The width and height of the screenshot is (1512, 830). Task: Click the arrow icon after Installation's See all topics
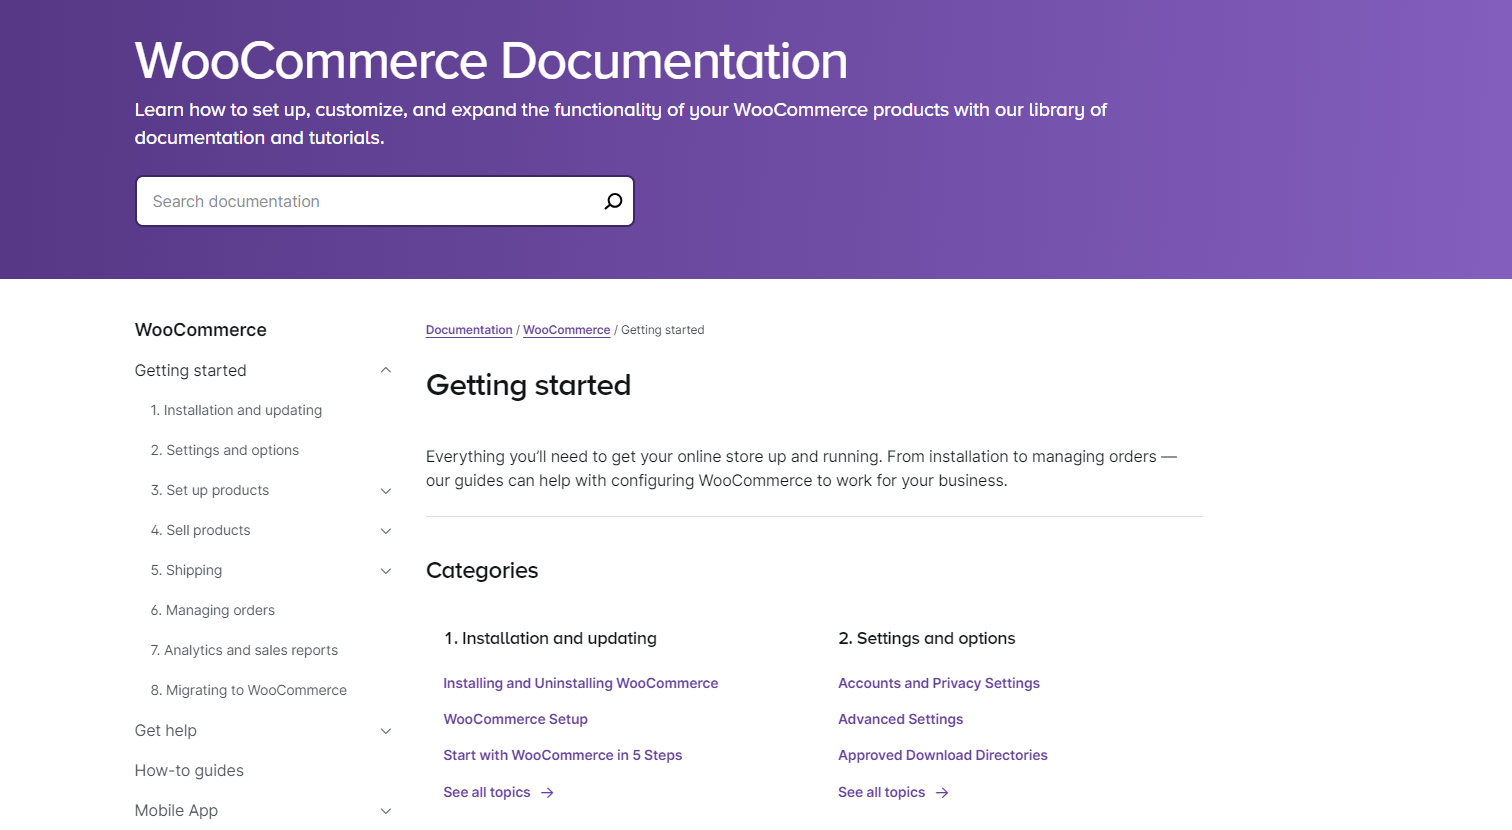(x=547, y=793)
